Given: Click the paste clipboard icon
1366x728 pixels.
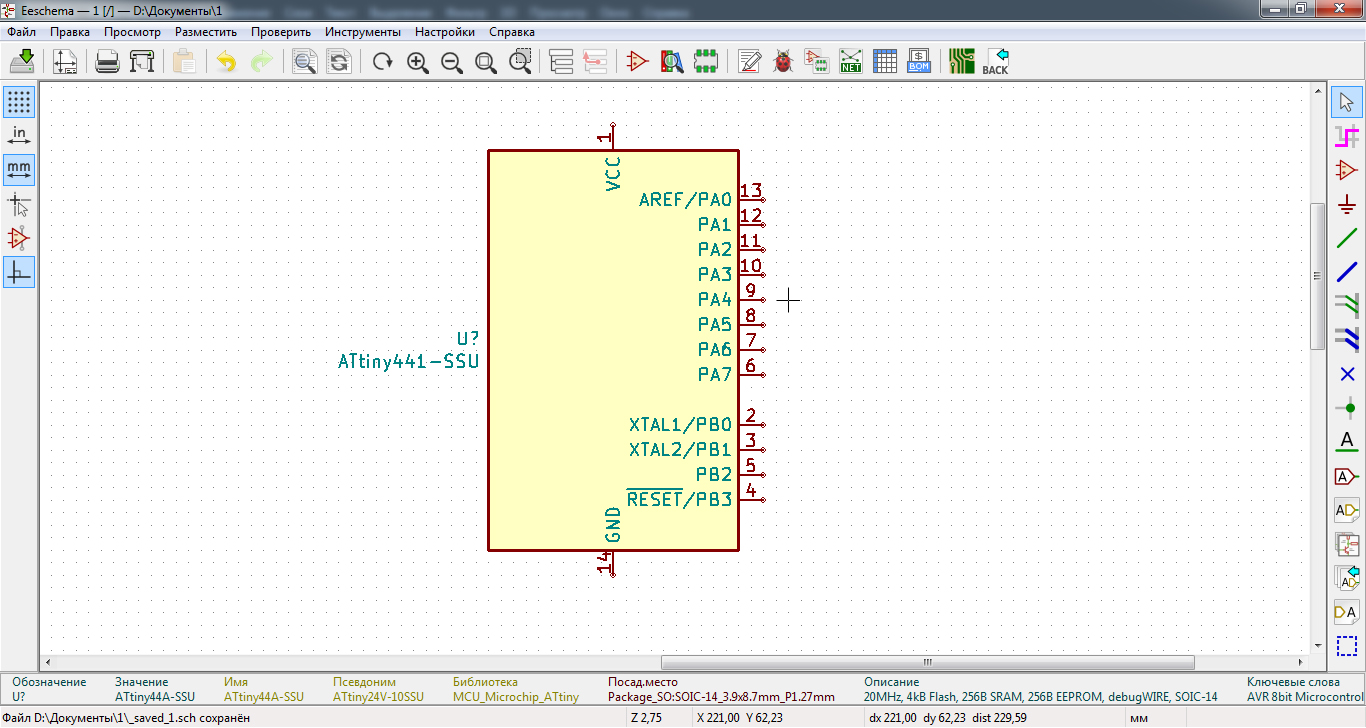Looking at the screenshot, I should point(184,62).
